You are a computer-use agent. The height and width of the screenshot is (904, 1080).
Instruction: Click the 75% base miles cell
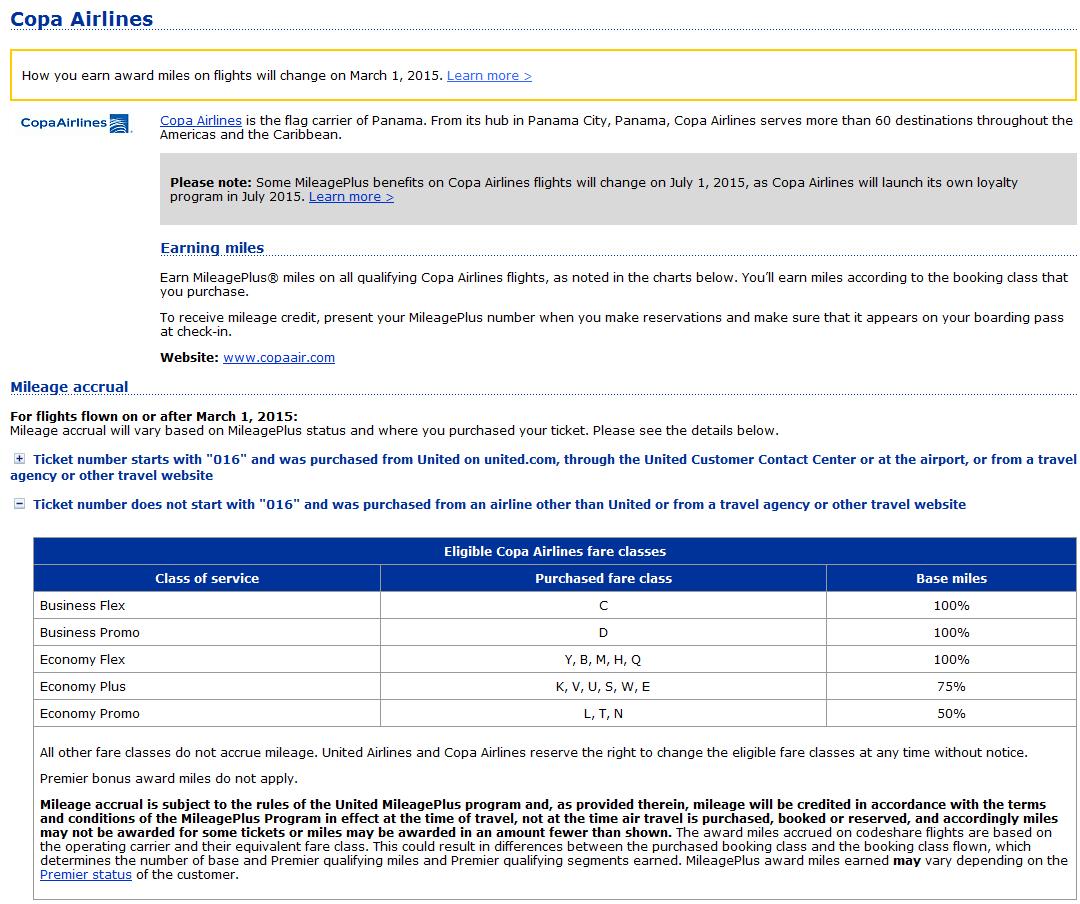pos(951,686)
